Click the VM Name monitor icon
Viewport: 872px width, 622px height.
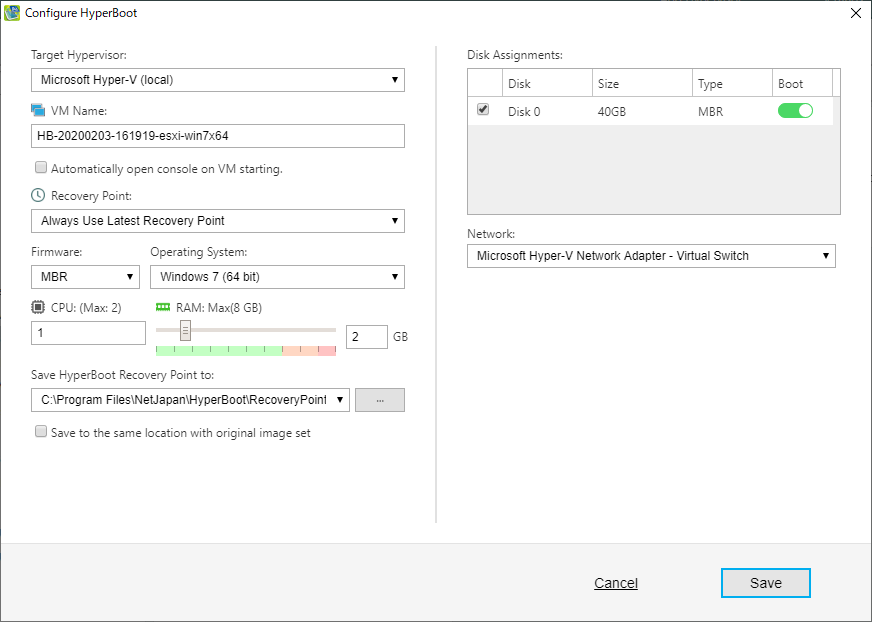[x=38, y=110]
